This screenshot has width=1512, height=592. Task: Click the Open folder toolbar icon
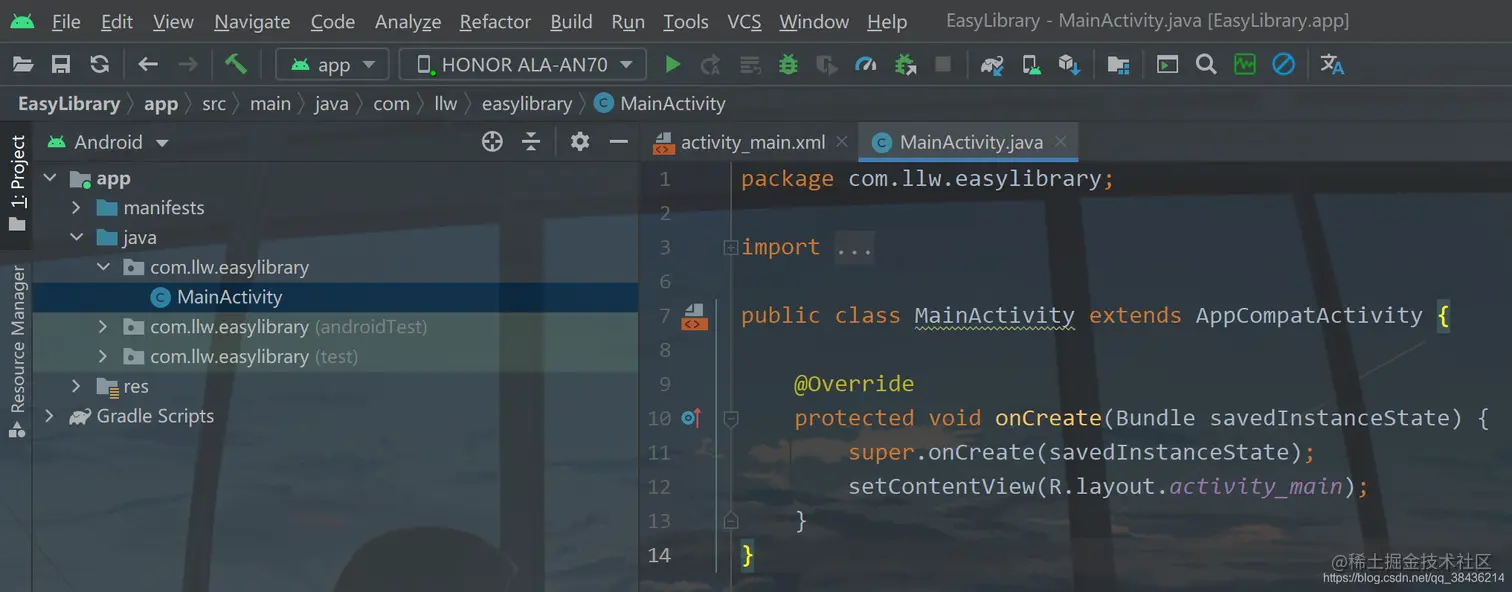23,65
